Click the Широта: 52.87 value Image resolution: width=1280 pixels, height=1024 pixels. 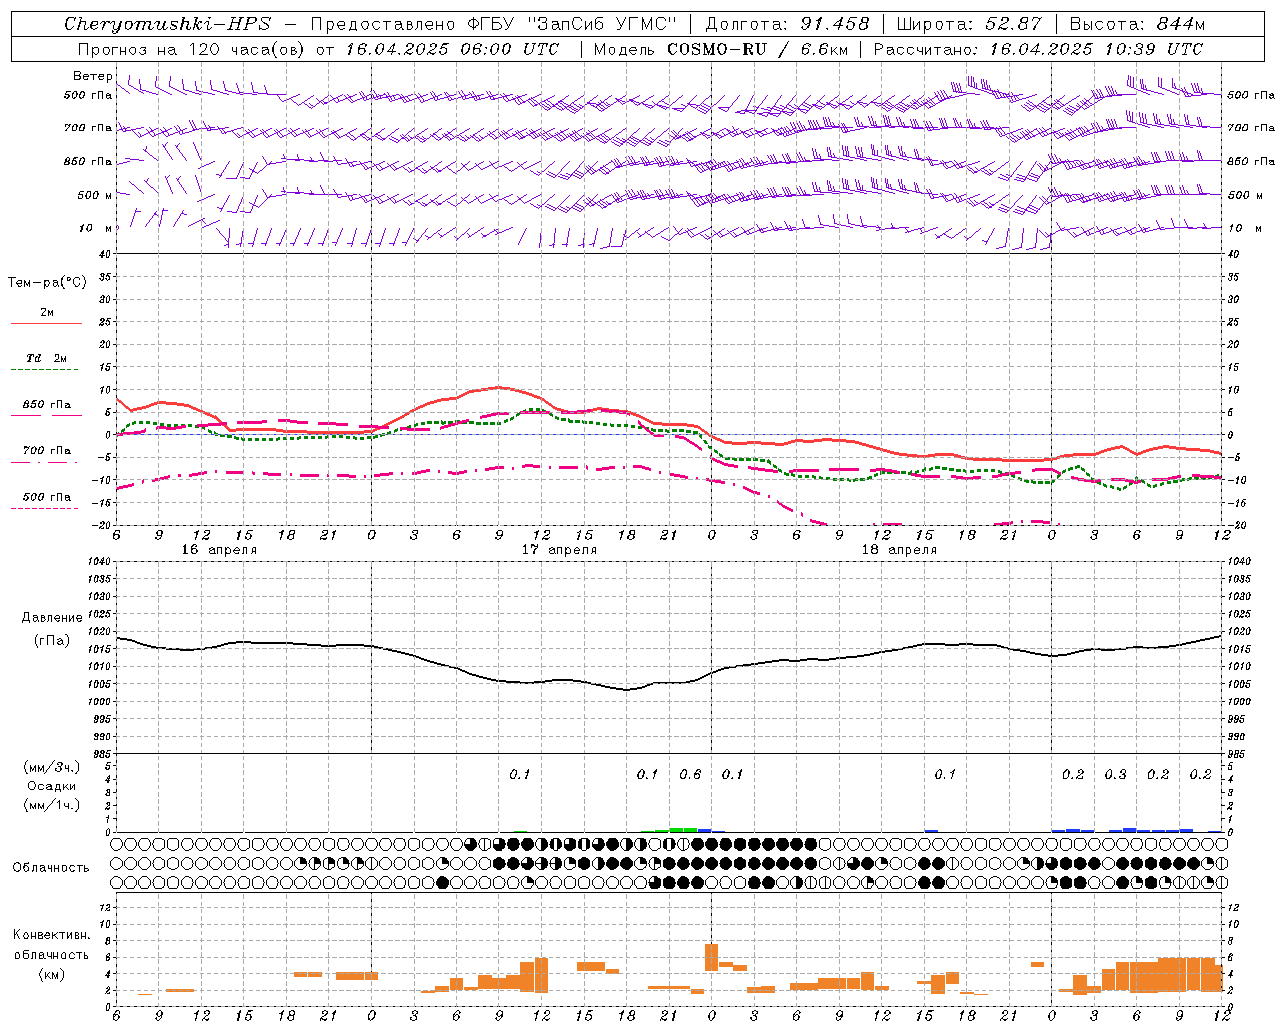(x=969, y=24)
